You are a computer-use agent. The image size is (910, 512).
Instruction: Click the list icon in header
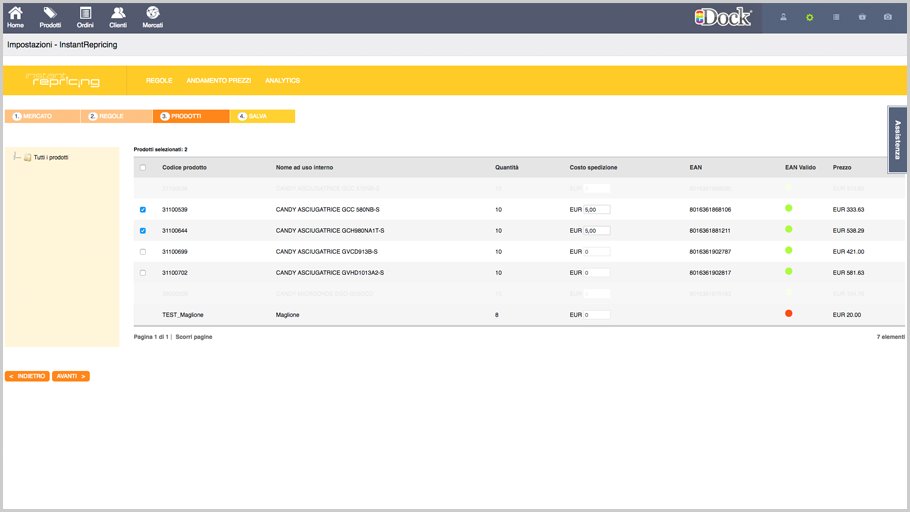coord(836,17)
